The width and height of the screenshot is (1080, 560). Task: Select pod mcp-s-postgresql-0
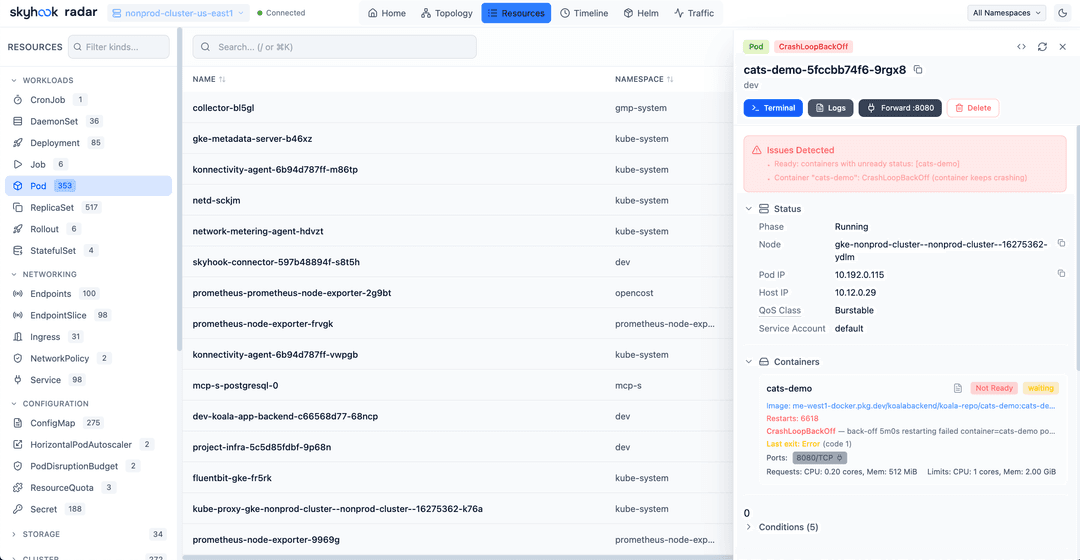[457, 386]
